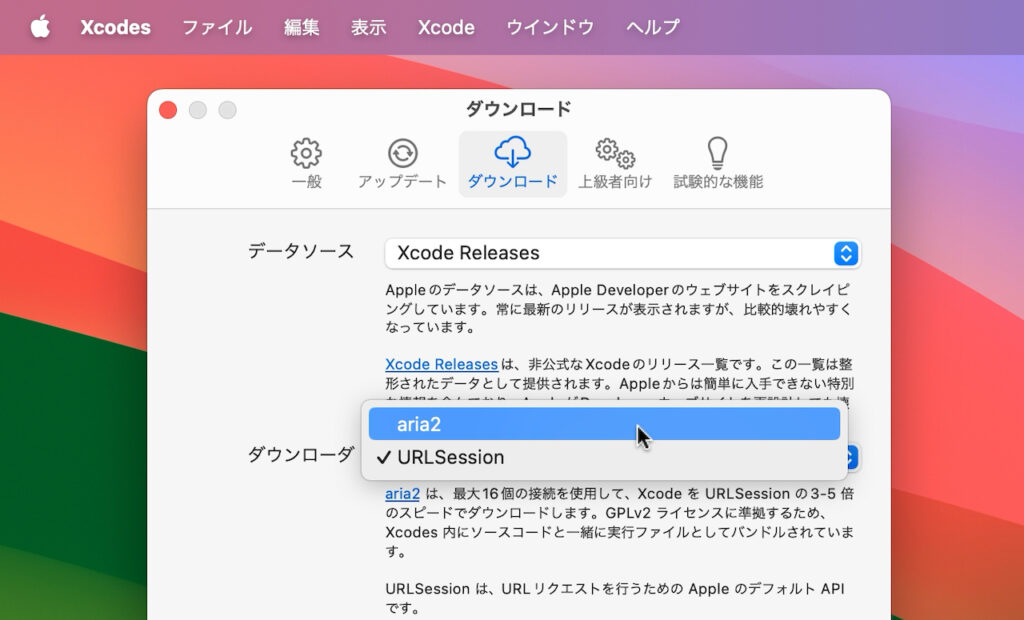Open the Xcode menu in the menu bar

tap(445, 27)
